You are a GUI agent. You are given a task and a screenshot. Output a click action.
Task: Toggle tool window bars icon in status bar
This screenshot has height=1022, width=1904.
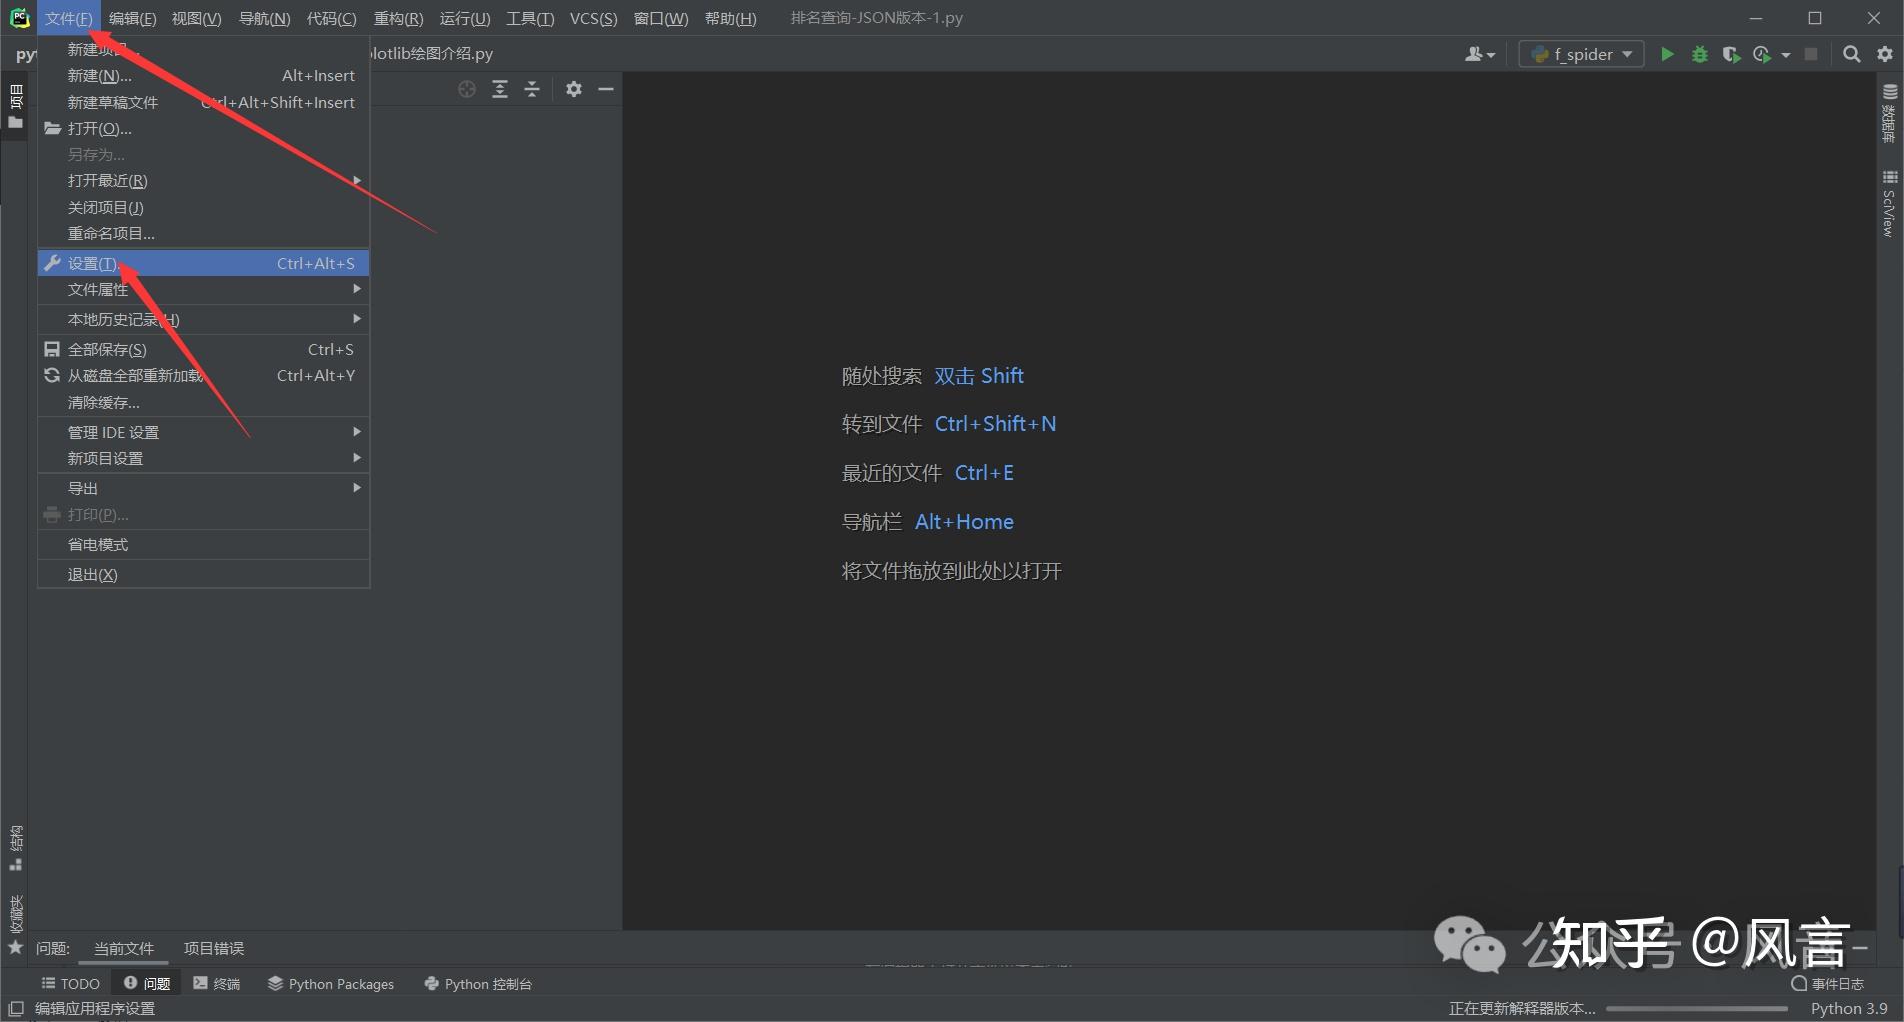pos(16,1008)
